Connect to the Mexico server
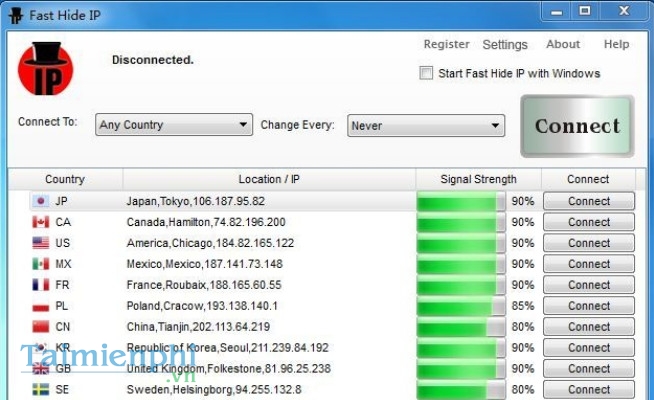This screenshot has width=654, height=400. coord(589,264)
